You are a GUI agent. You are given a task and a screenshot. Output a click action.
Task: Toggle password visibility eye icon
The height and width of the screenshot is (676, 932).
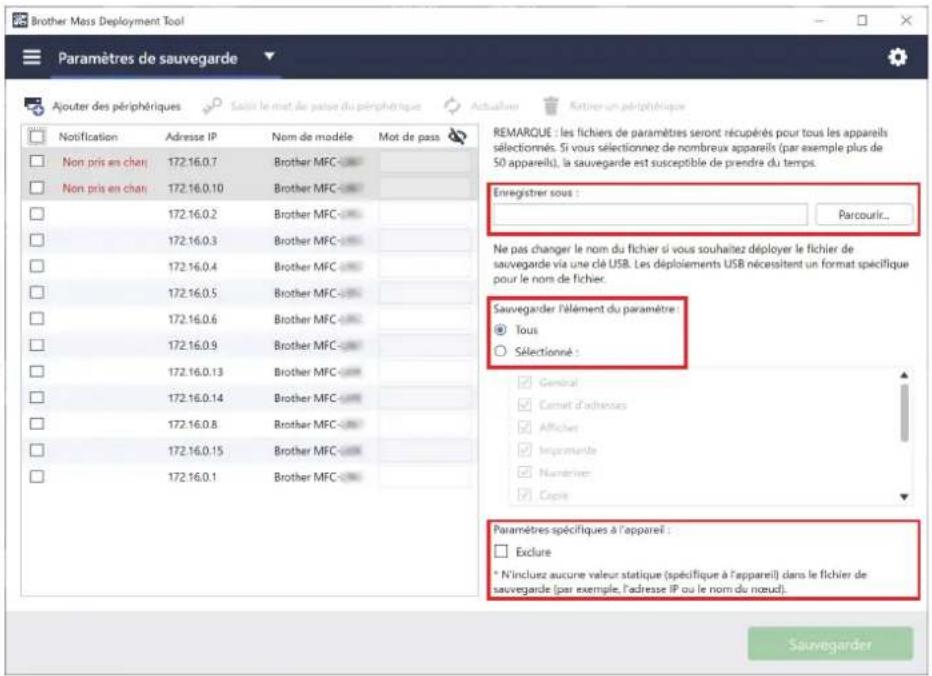[x=457, y=136]
